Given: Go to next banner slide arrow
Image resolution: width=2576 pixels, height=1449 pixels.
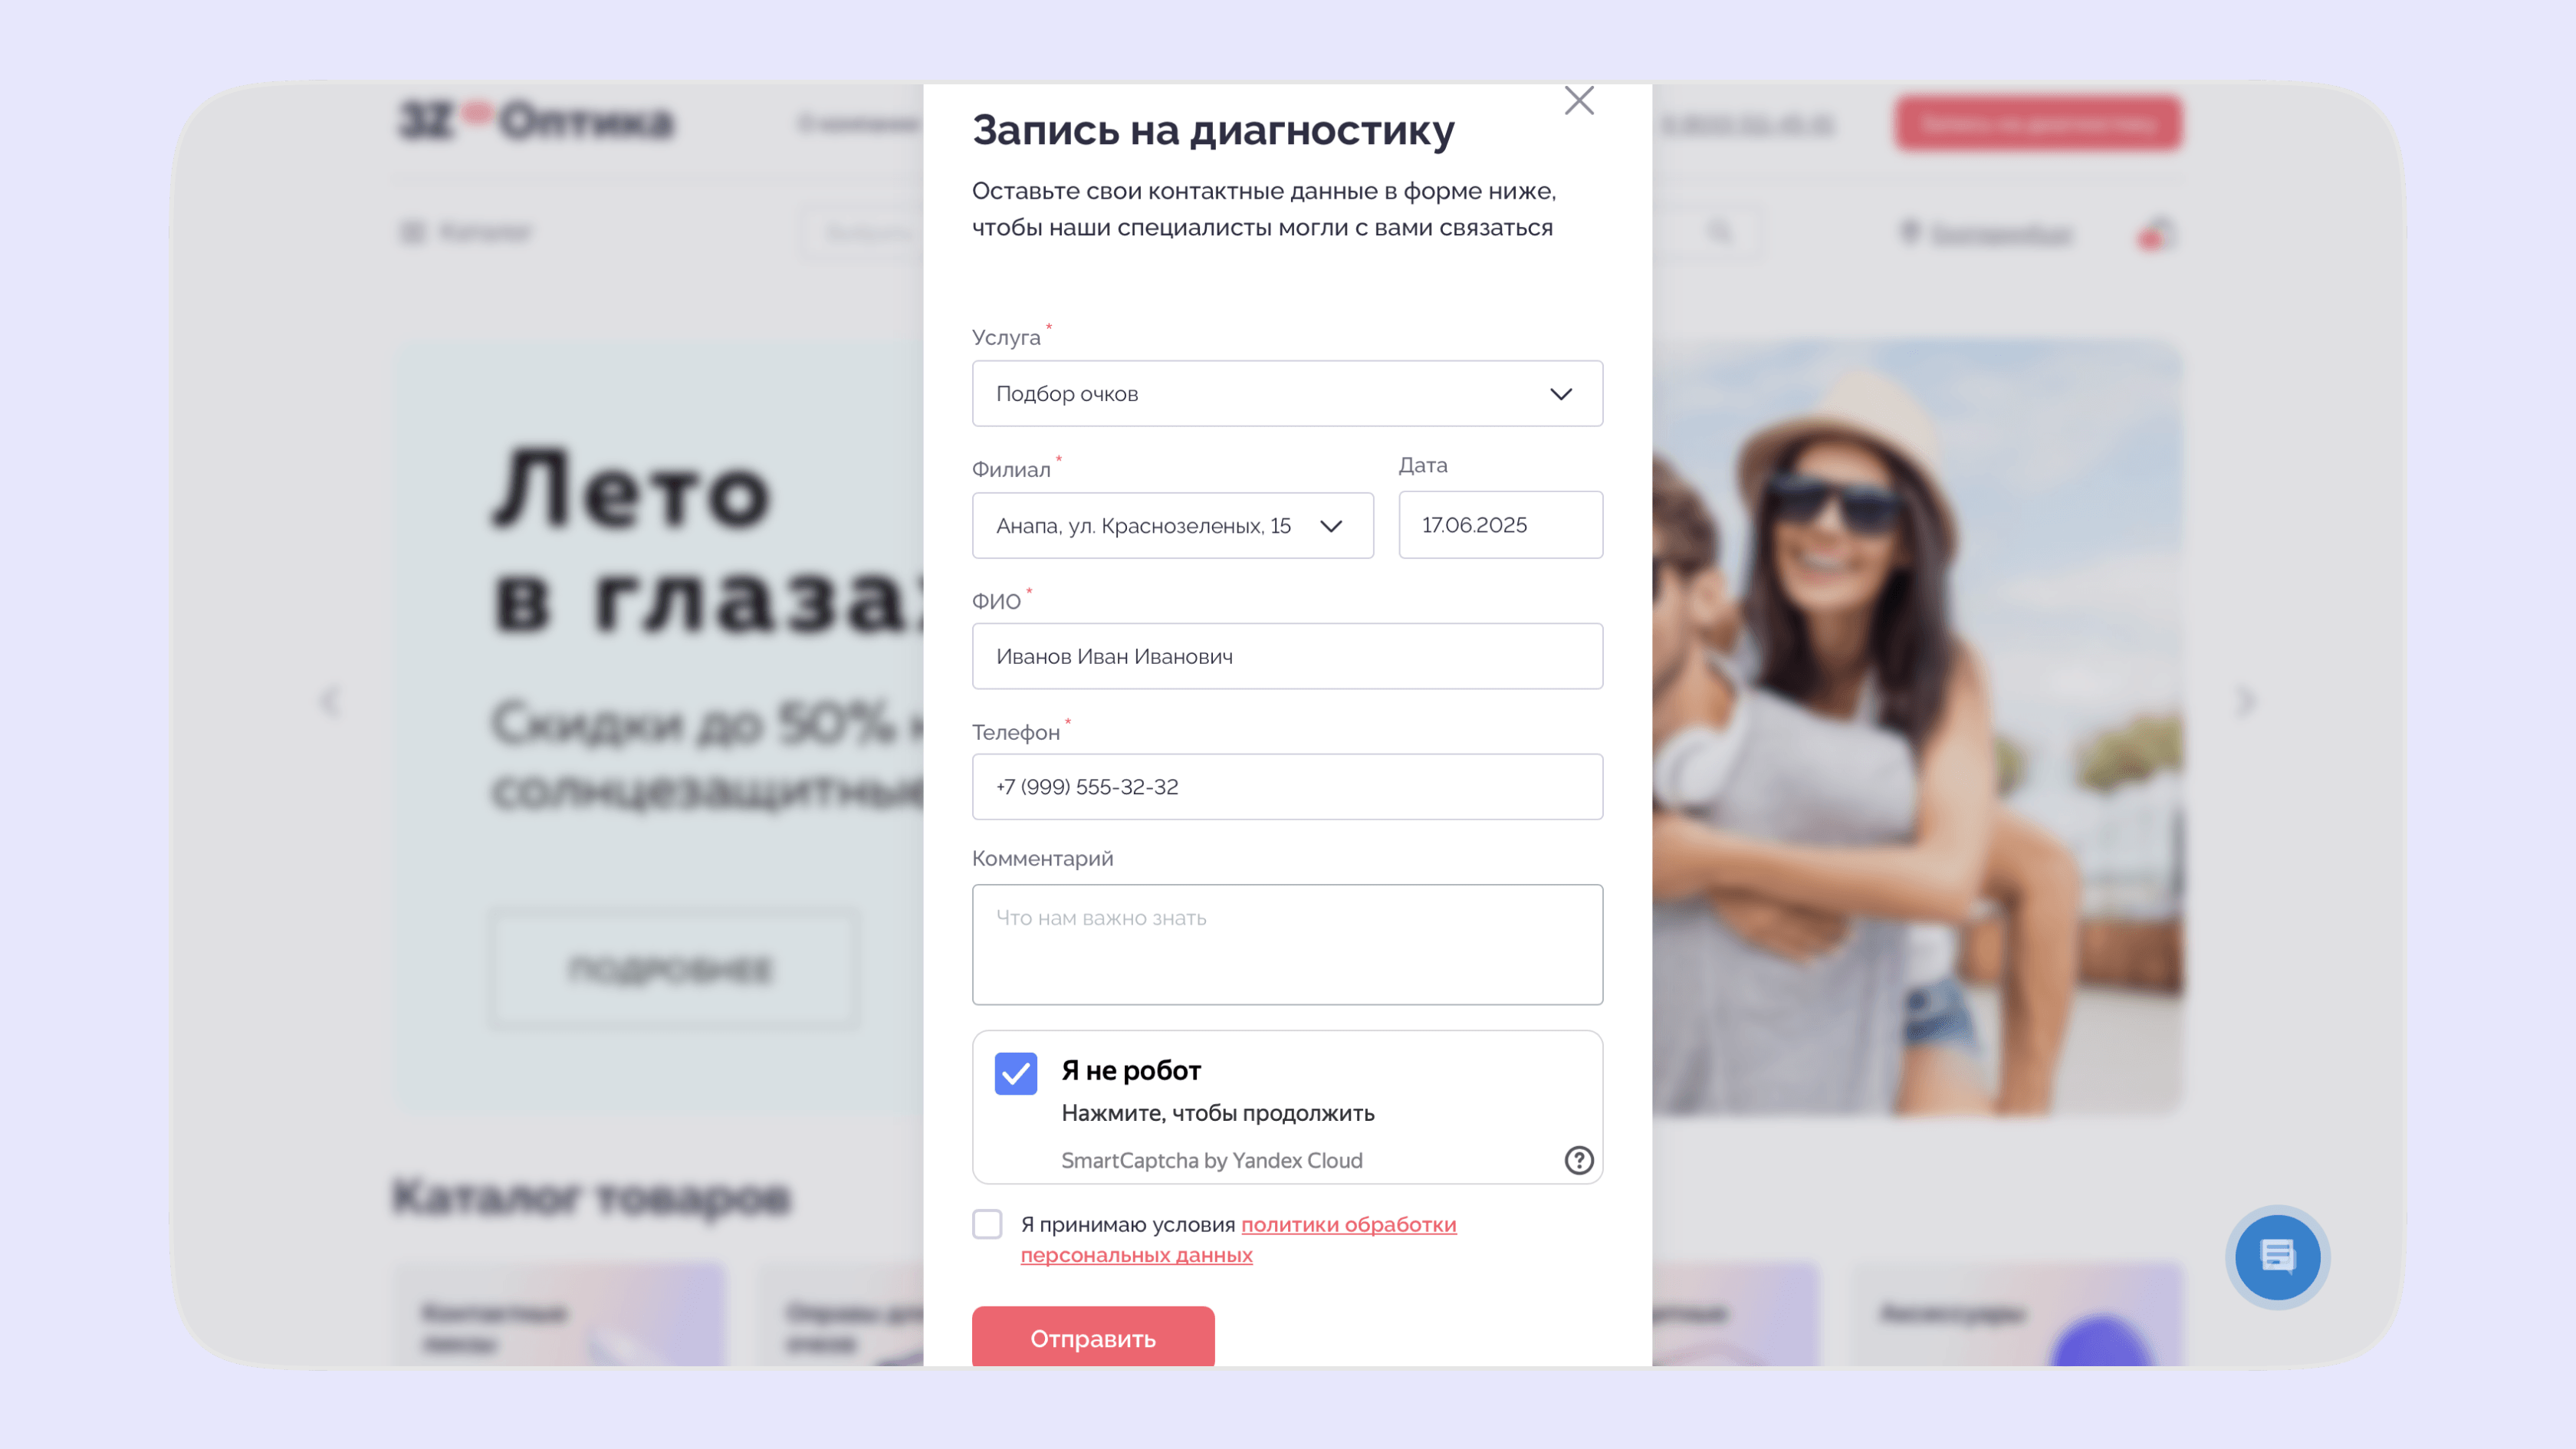Looking at the screenshot, I should (x=2246, y=701).
